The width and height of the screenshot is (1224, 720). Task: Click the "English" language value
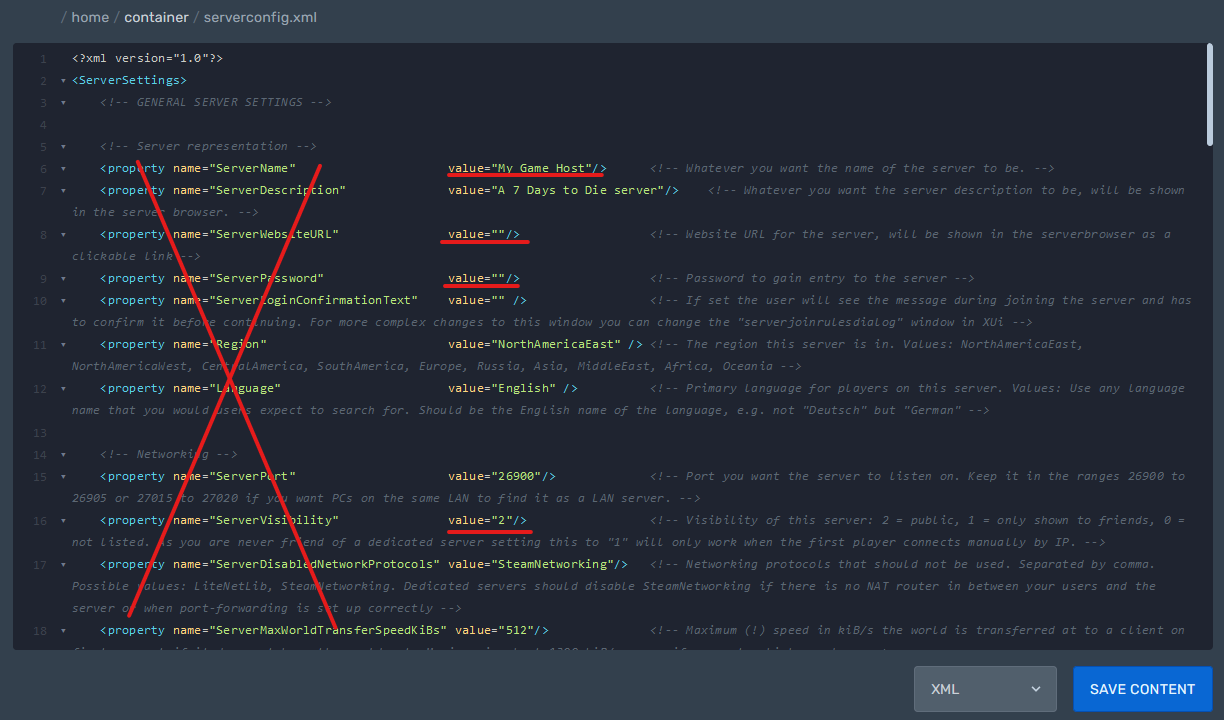coord(523,388)
